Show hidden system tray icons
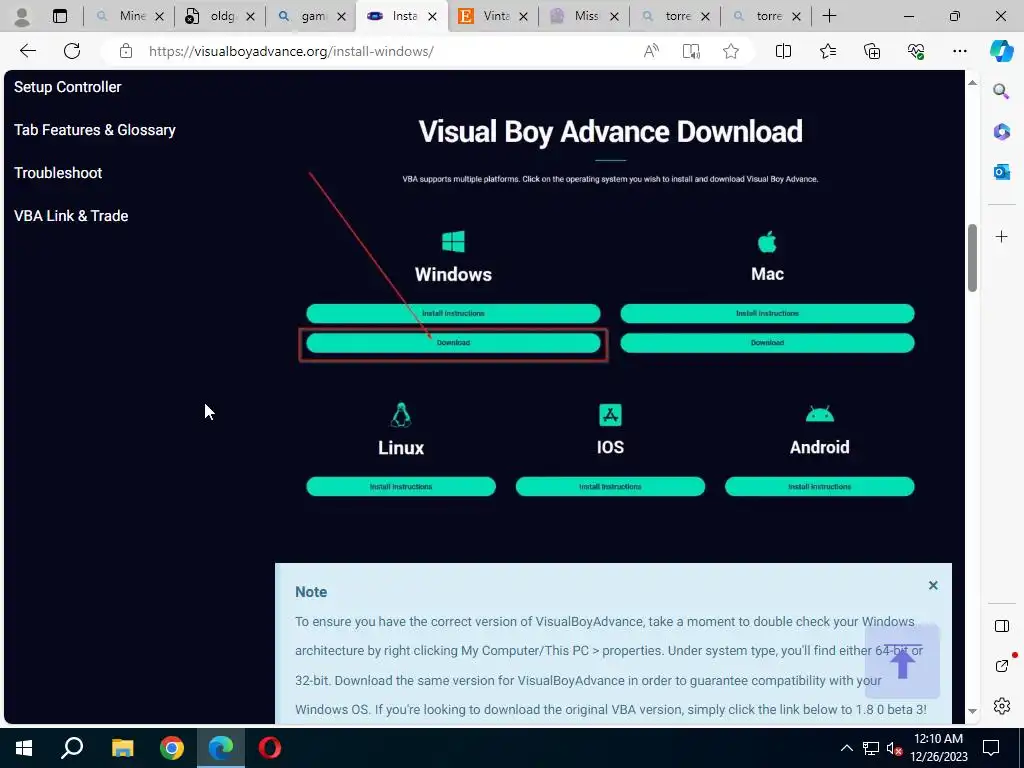The height and width of the screenshot is (768, 1024). (x=846, y=748)
